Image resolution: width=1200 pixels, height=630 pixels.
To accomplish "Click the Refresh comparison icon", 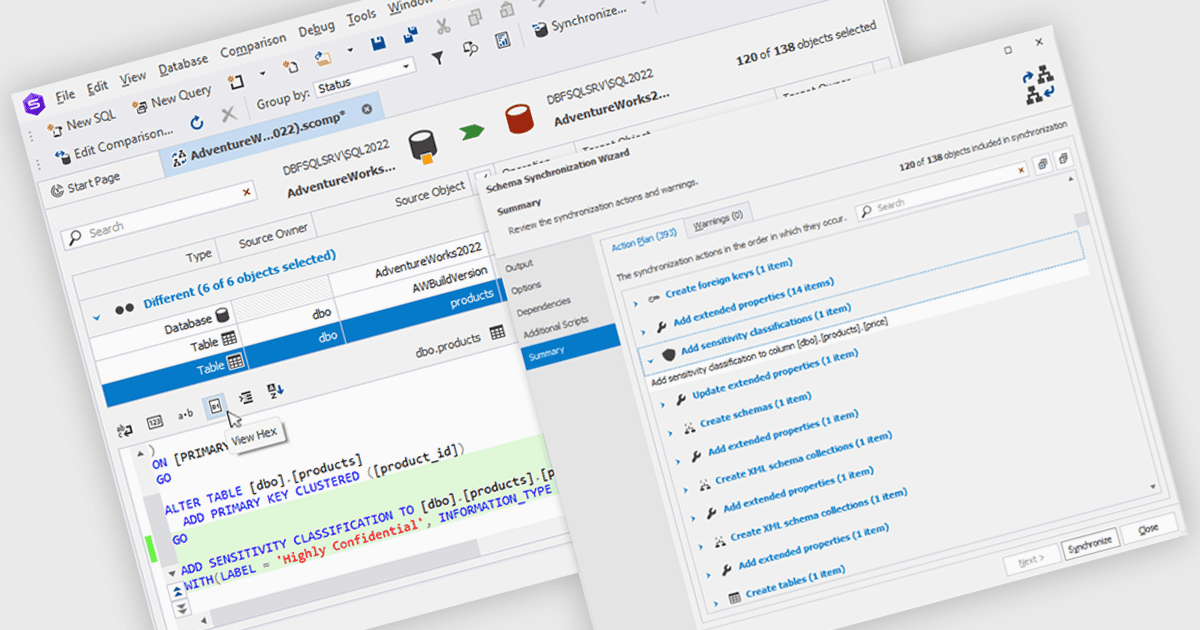I will coord(197,122).
